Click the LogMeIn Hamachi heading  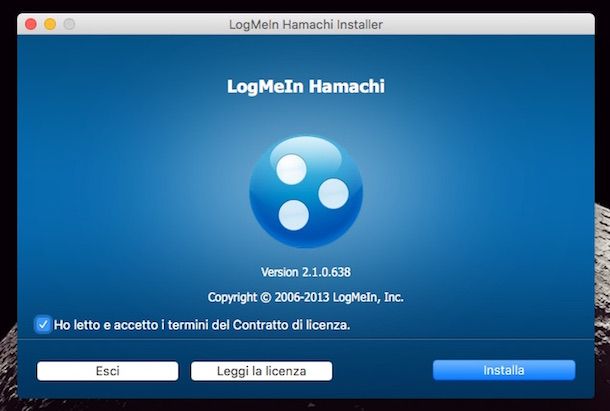[306, 86]
